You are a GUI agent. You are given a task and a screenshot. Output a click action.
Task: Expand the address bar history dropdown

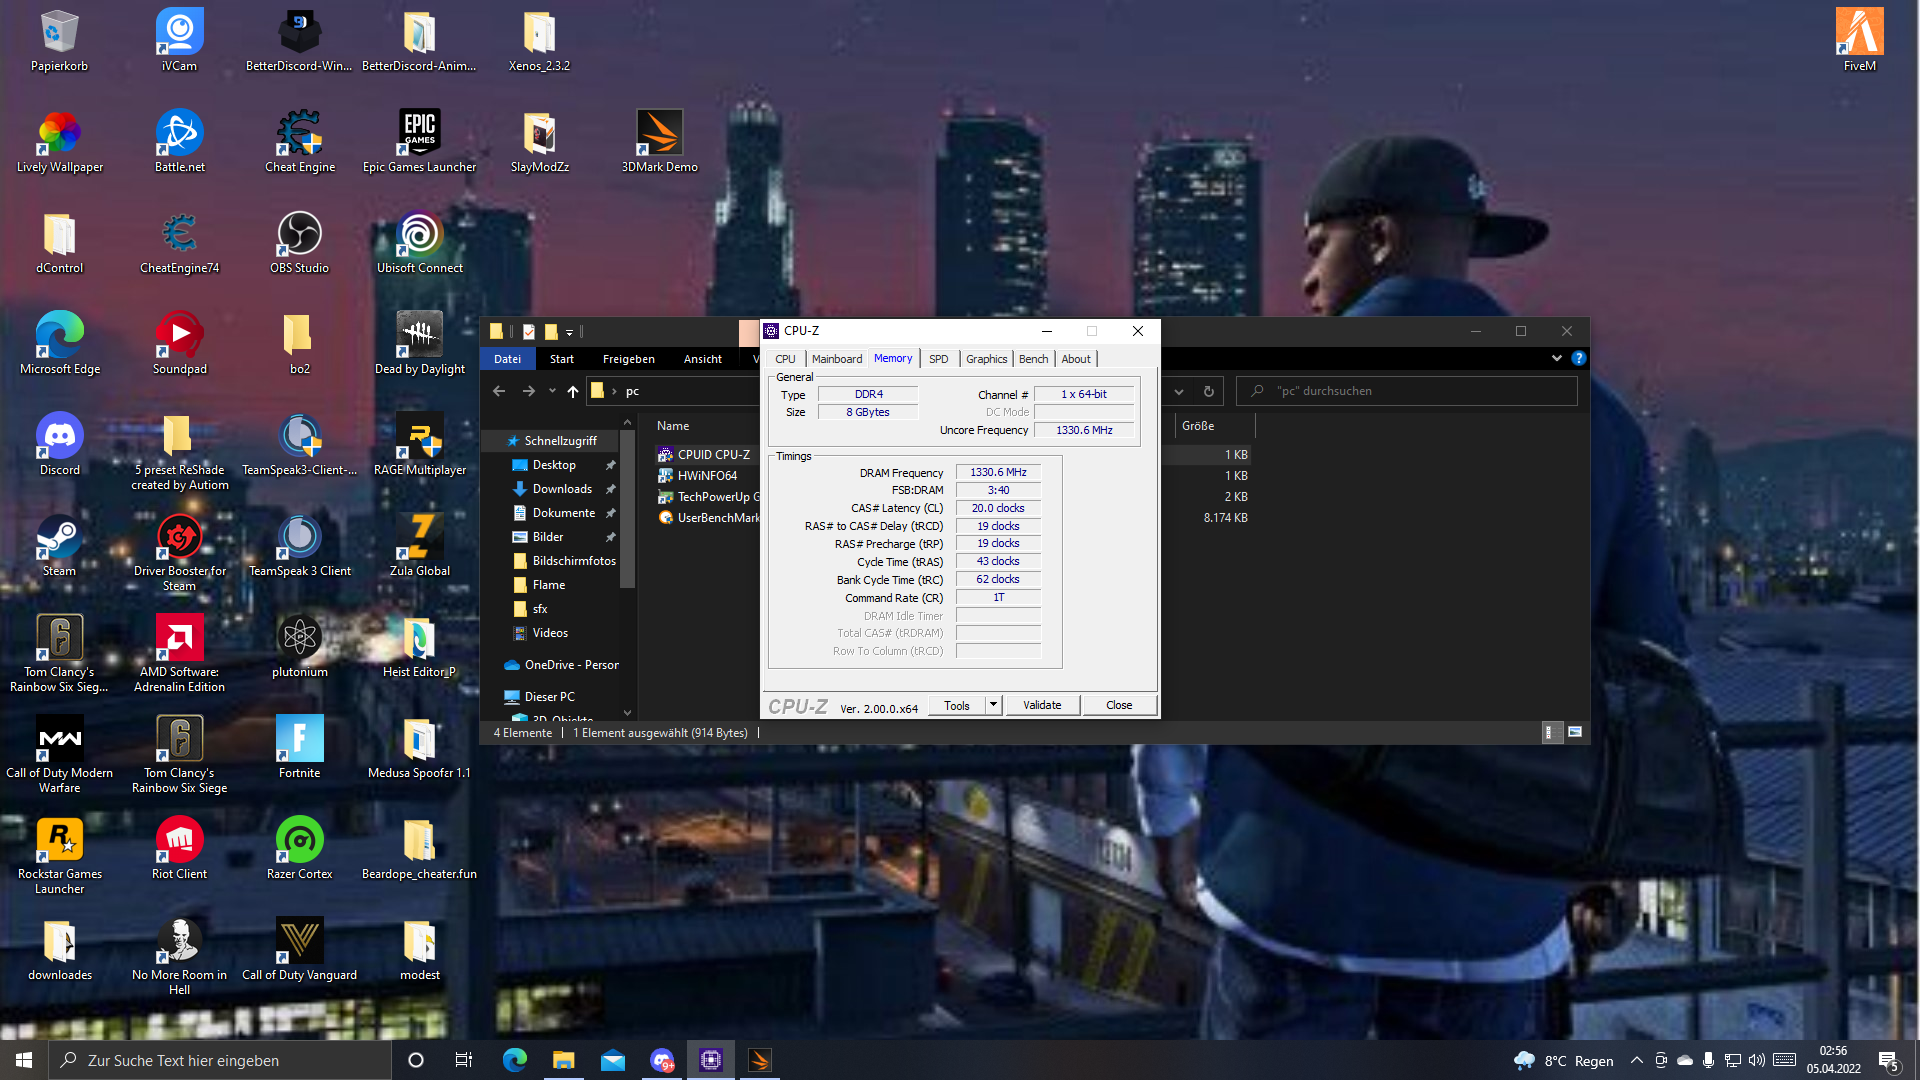(1179, 392)
